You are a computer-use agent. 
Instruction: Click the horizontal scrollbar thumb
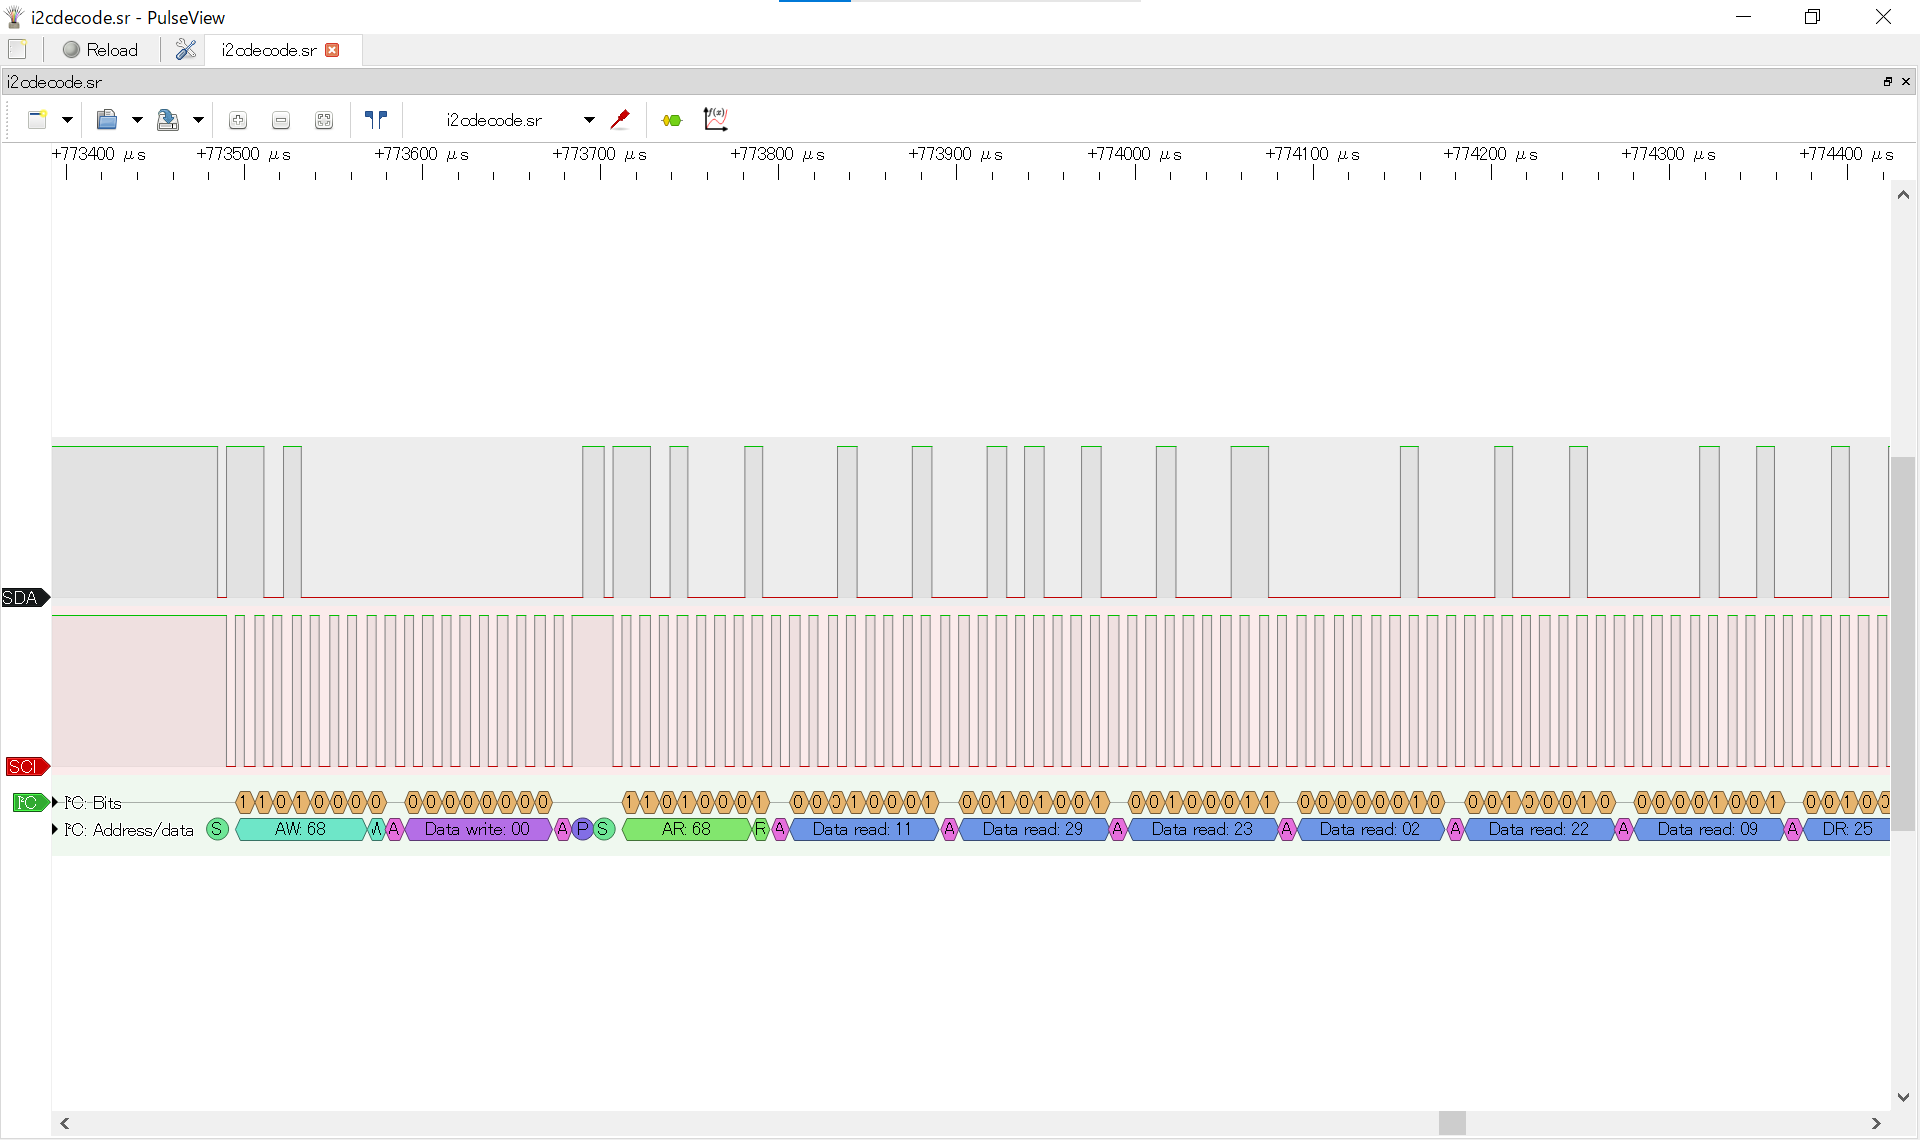(x=1452, y=1123)
